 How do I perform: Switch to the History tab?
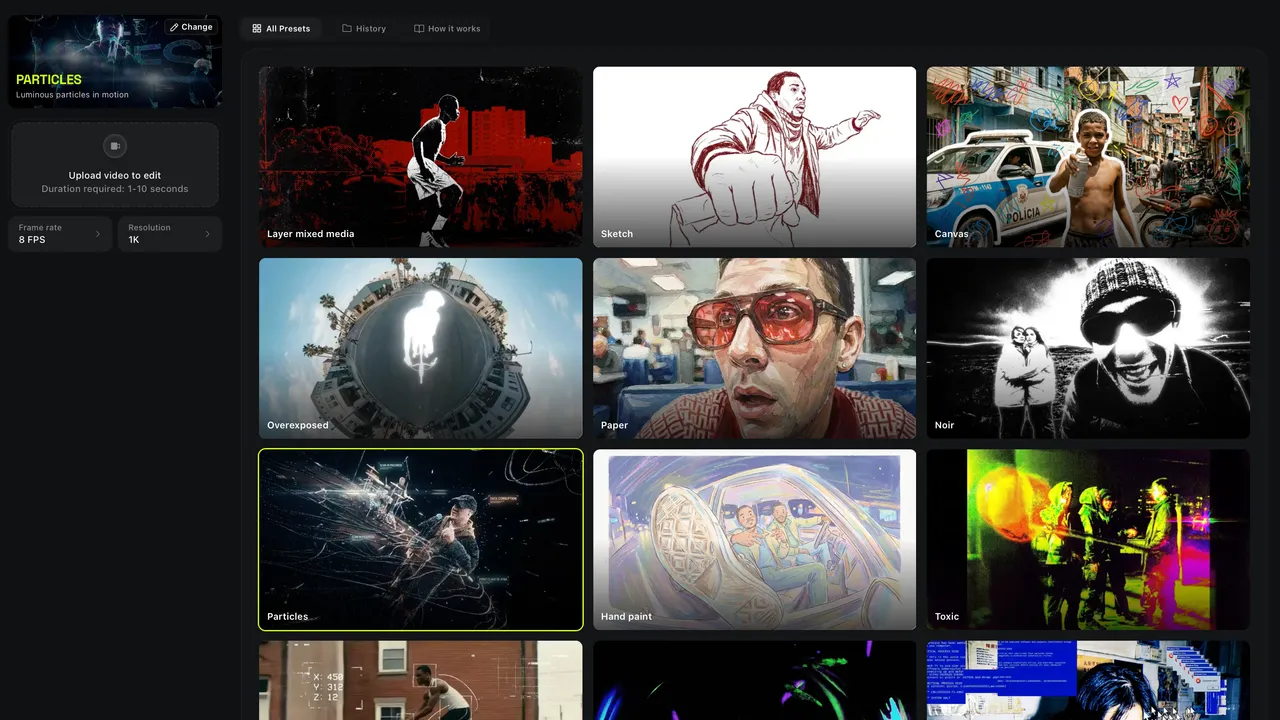pyautogui.click(x=364, y=29)
